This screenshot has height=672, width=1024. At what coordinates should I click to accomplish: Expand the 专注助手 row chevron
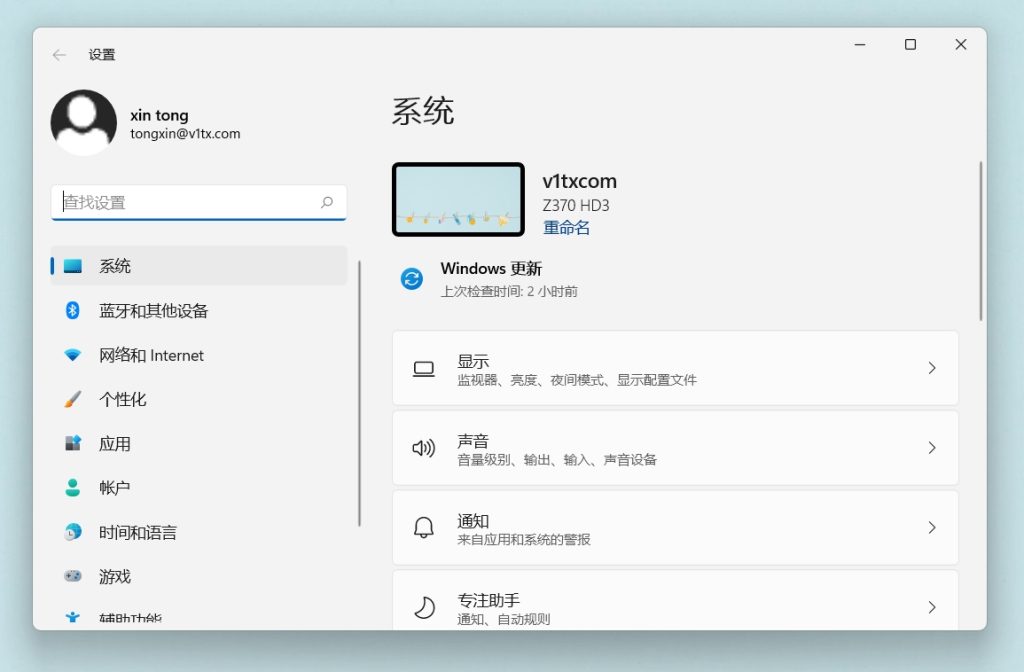coord(932,607)
